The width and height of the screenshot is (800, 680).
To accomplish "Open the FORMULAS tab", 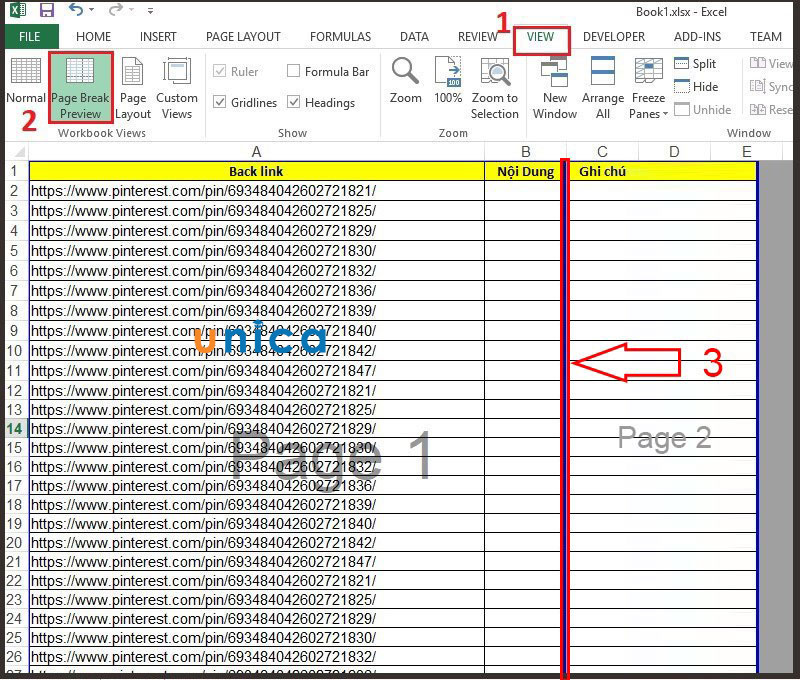I will coord(340,37).
